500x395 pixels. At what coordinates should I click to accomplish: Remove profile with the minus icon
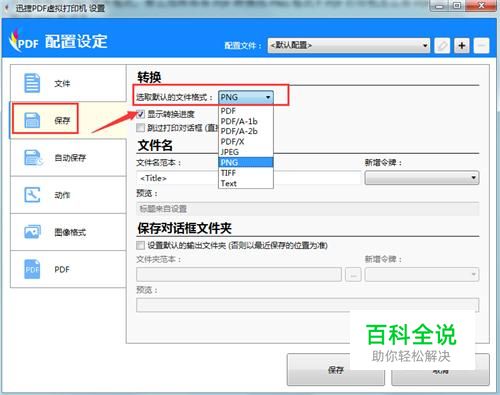(x=481, y=45)
